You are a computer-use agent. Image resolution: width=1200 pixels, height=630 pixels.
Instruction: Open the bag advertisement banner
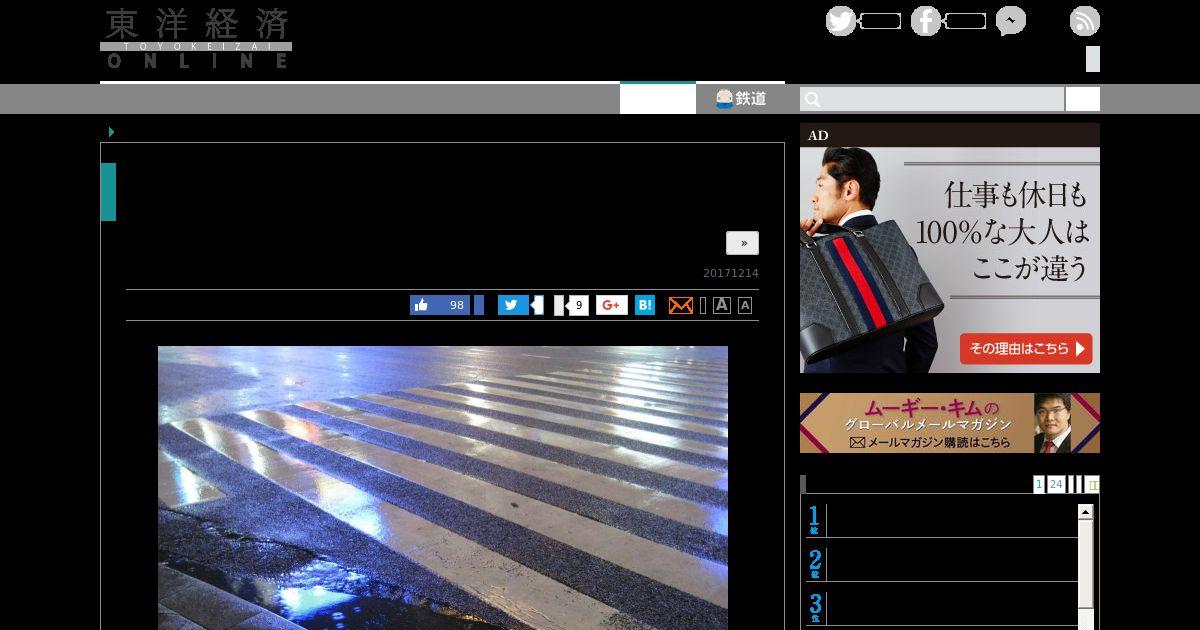[950, 248]
